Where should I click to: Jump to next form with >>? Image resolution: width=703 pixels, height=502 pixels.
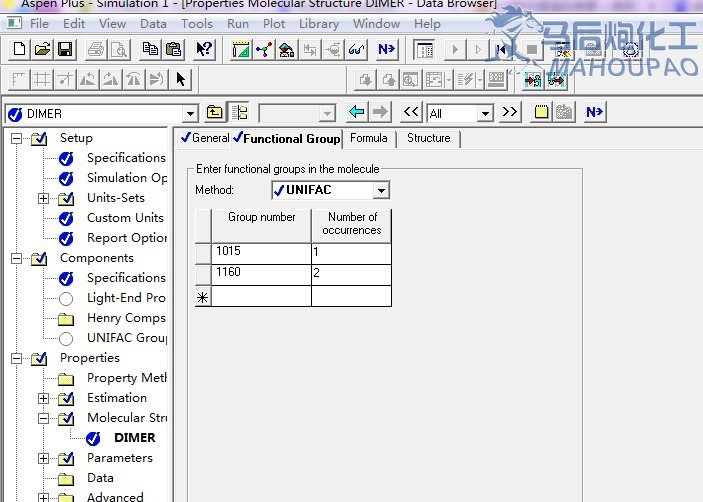510,112
